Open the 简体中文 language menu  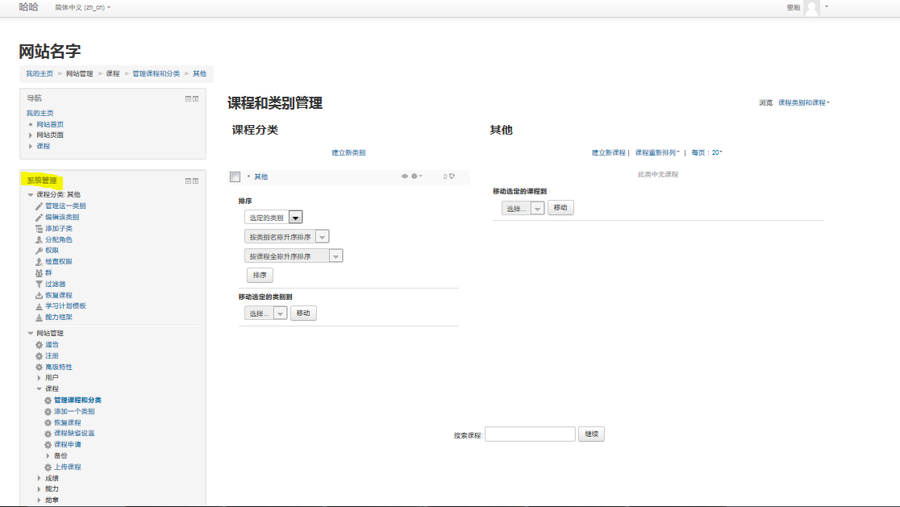pos(82,8)
